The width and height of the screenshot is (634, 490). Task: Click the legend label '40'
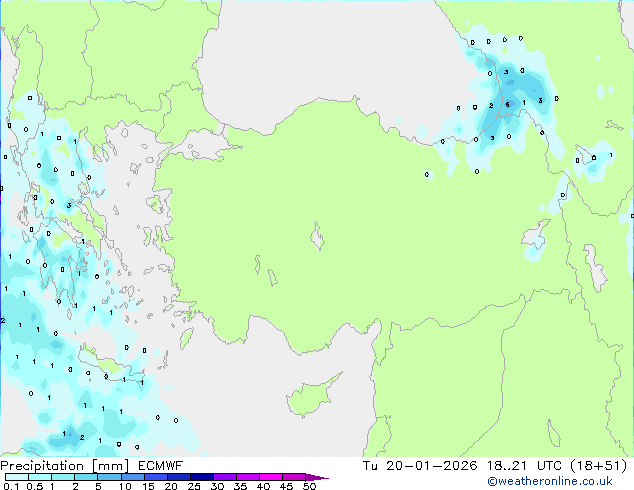click(x=263, y=486)
